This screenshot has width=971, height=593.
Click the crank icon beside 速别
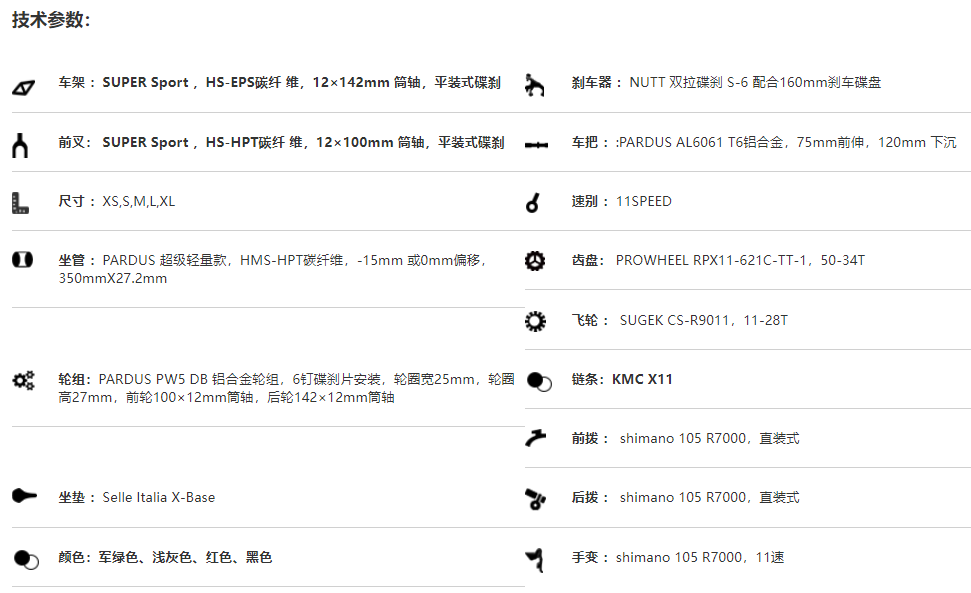point(533,202)
